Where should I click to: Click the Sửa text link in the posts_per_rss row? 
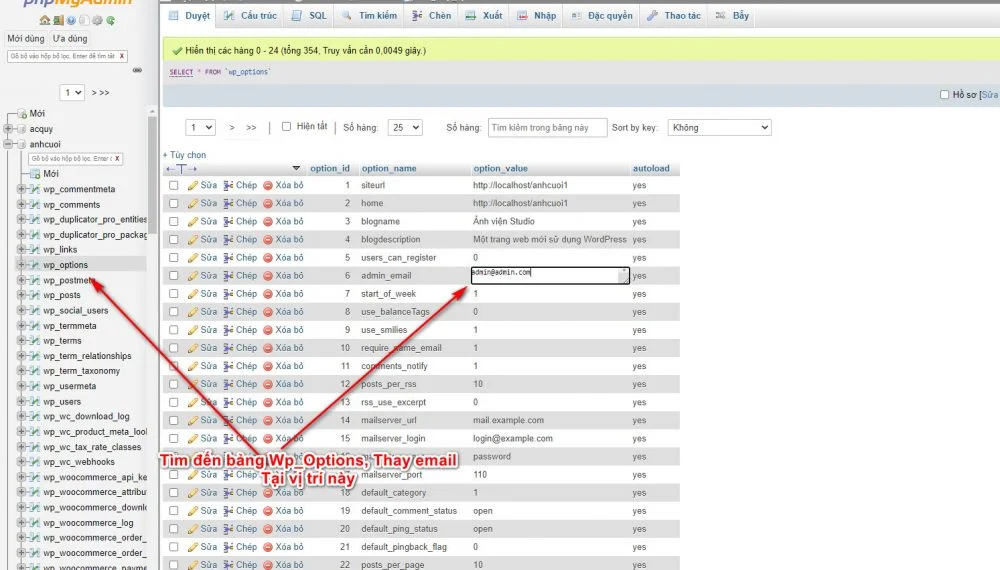[x=209, y=384]
